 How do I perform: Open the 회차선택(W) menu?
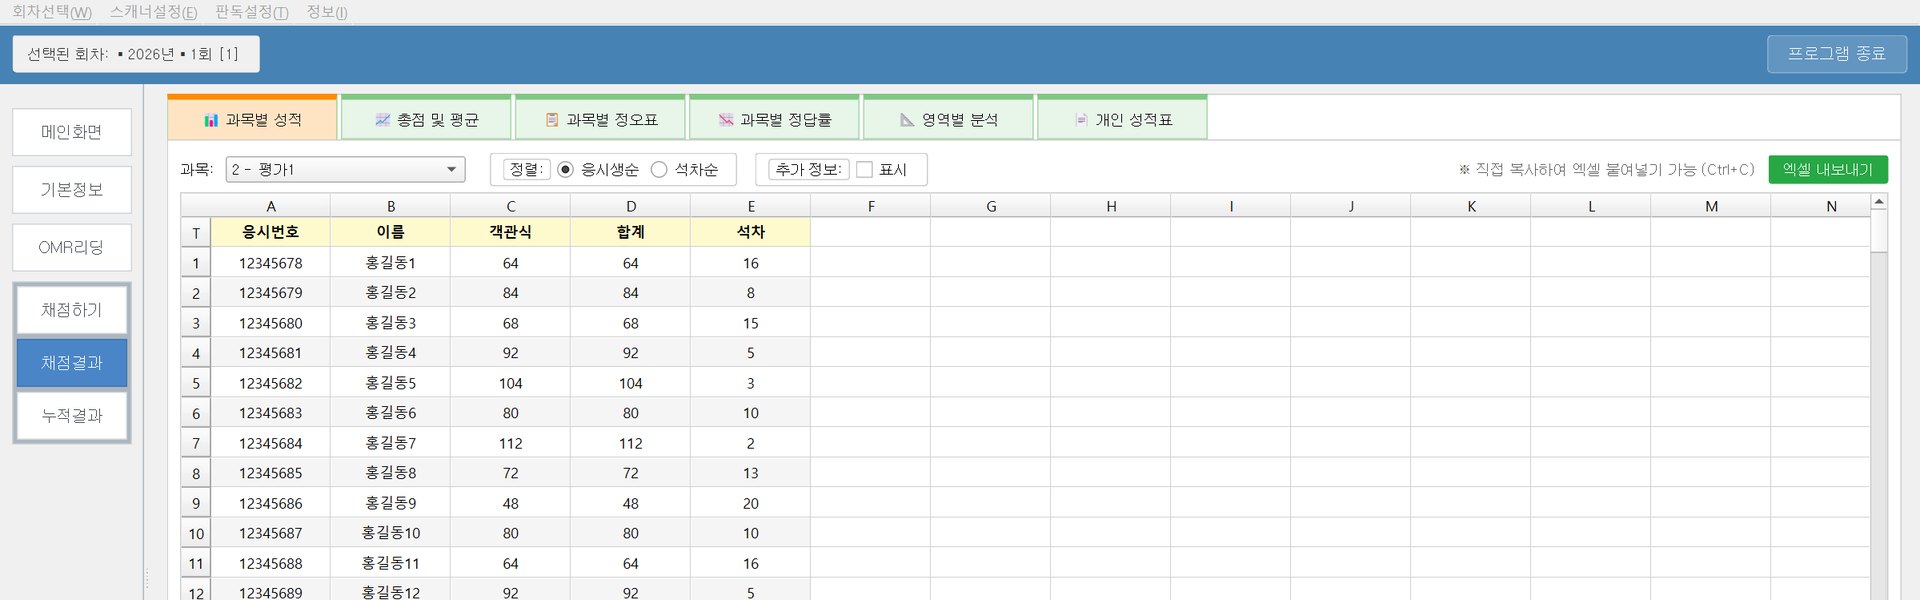click(52, 12)
